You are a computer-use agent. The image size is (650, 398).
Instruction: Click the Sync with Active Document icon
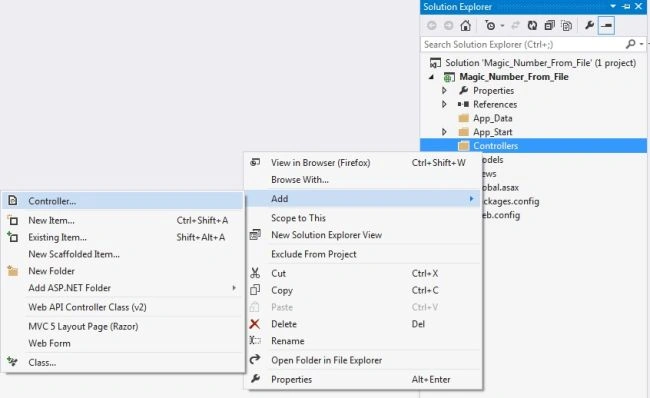coord(515,26)
